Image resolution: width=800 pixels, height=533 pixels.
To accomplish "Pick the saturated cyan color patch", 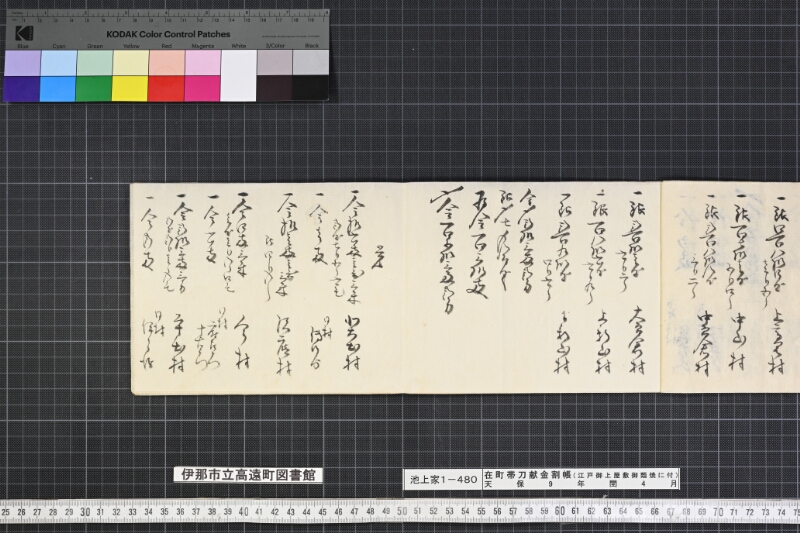I will (x=58, y=89).
